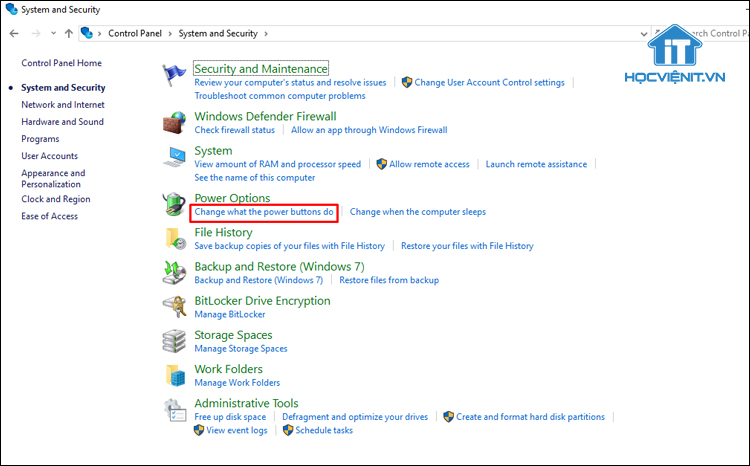The image size is (750, 466).
Task: Go up one level with Up arrow
Action: click(69, 33)
